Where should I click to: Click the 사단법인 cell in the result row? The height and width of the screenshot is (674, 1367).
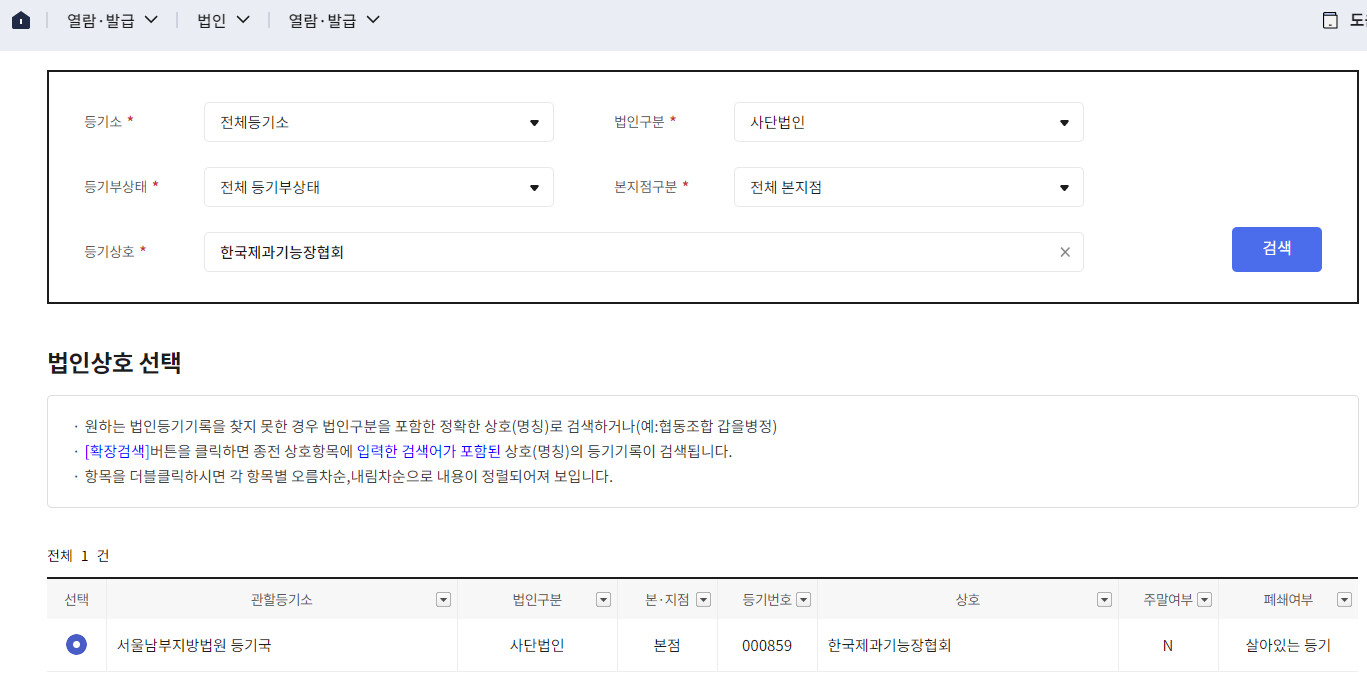pyautogui.click(x=537, y=646)
